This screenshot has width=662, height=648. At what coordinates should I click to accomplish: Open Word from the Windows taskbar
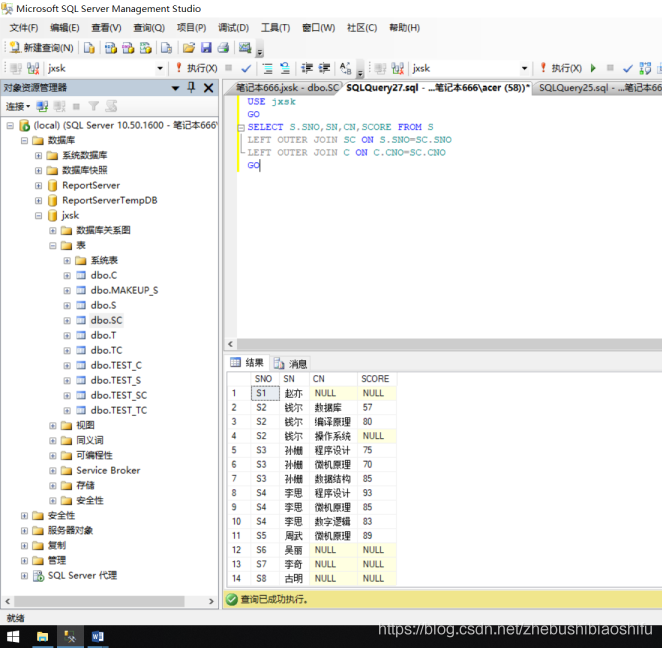click(97, 636)
